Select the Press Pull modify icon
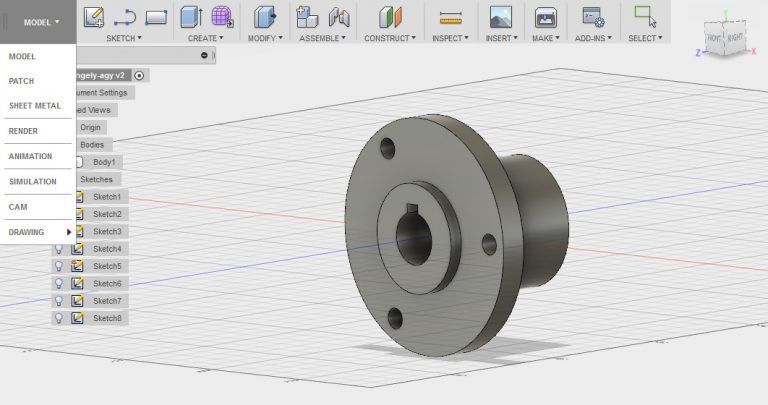Screen dimensions: 768x405 tap(265, 17)
